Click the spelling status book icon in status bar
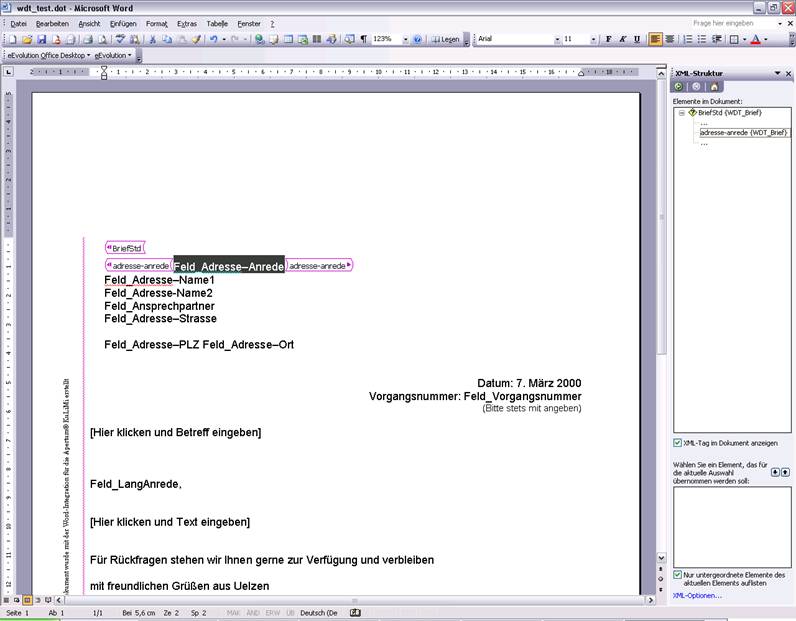 coord(355,613)
